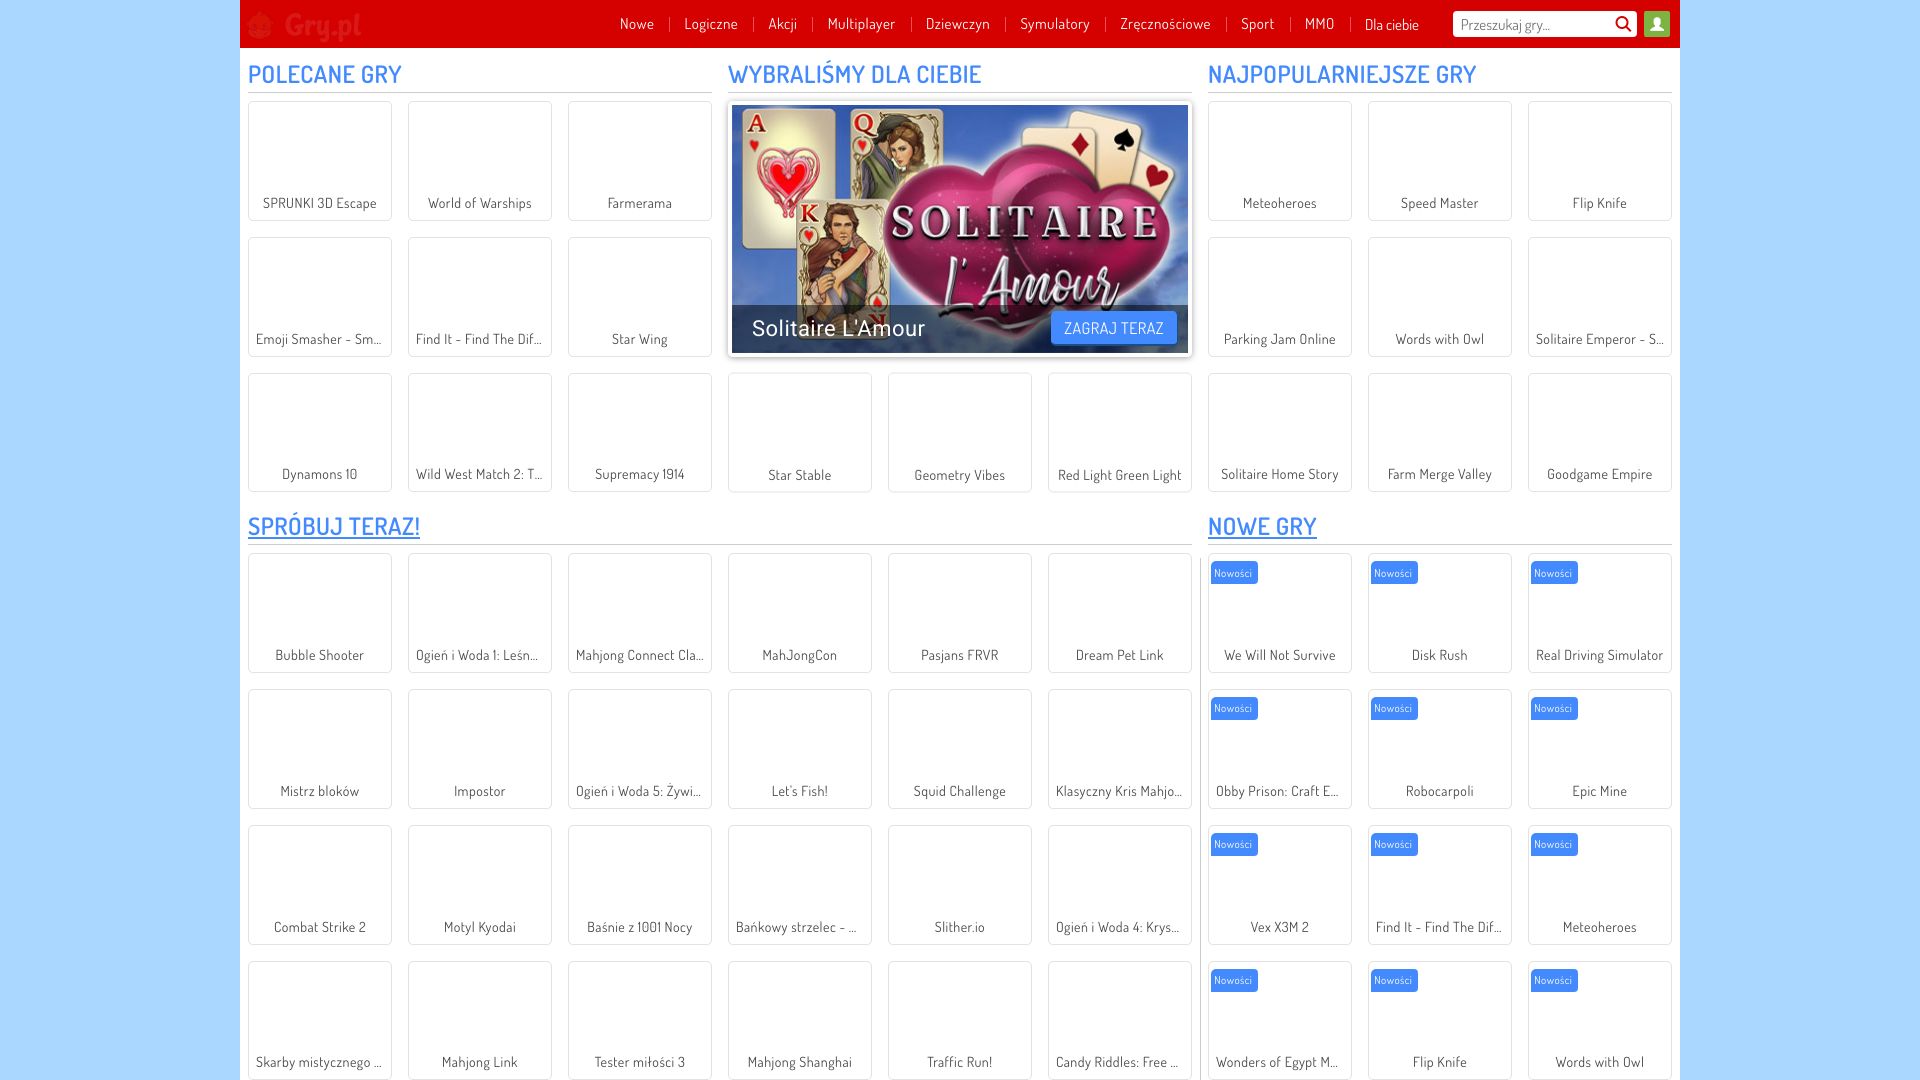Open the Farmerama game tile
This screenshot has width=1920, height=1080.
[640, 161]
